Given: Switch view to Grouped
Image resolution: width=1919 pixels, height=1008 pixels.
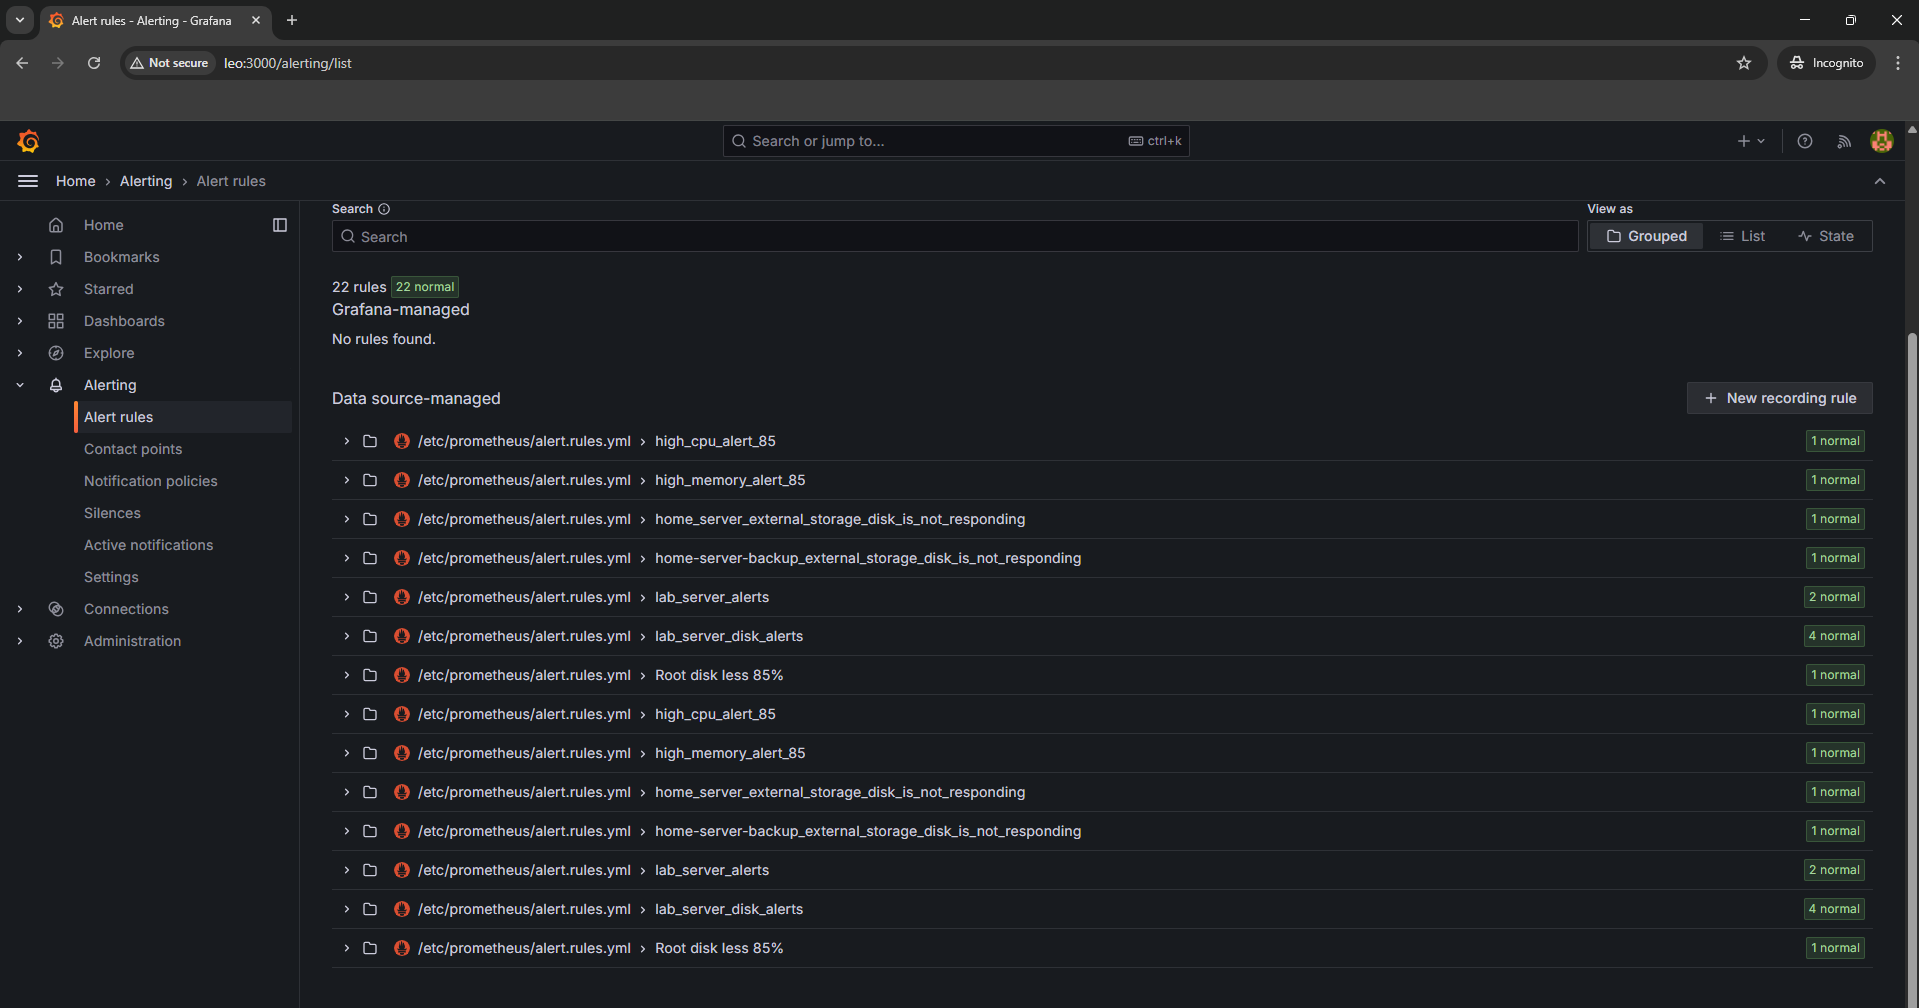Looking at the screenshot, I should point(1646,236).
